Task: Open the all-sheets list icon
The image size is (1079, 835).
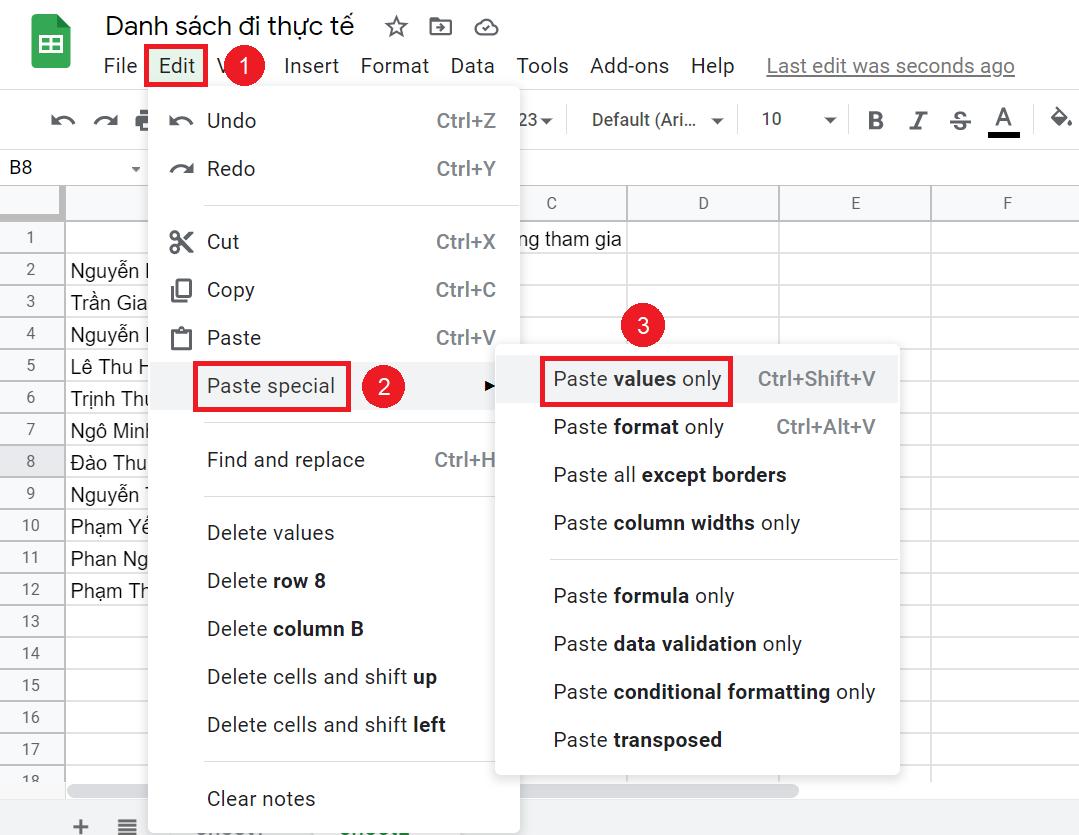Action: (126, 826)
